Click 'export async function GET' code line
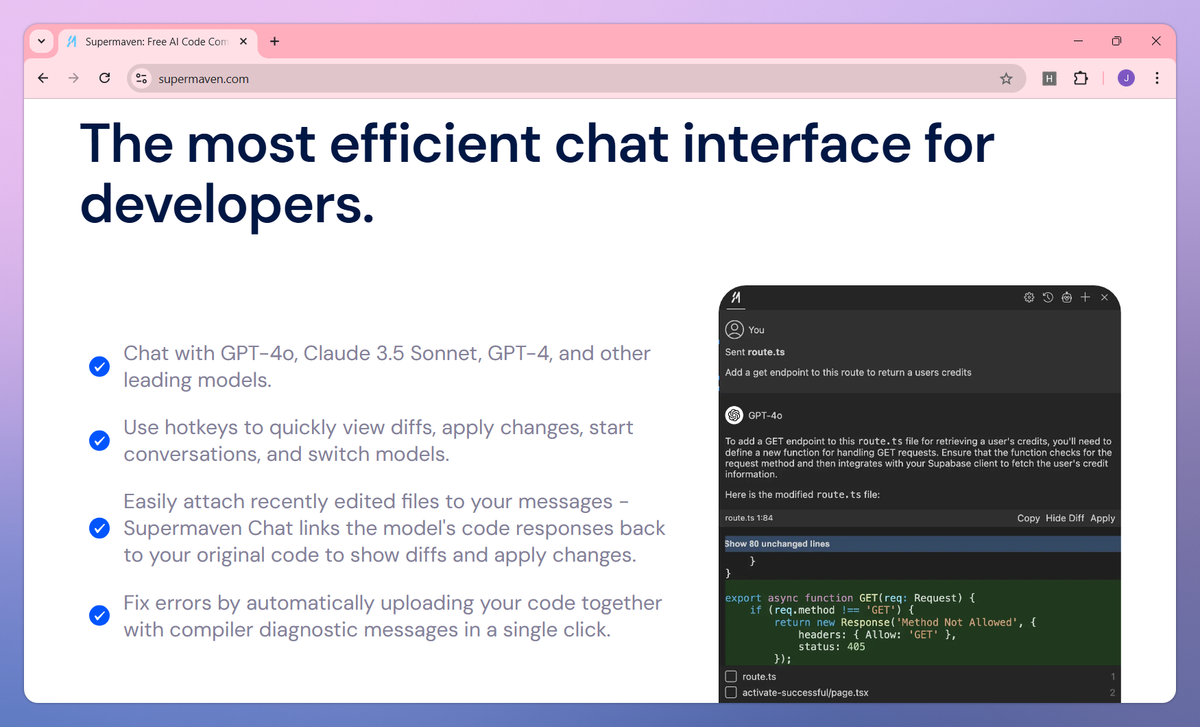 point(849,598)
